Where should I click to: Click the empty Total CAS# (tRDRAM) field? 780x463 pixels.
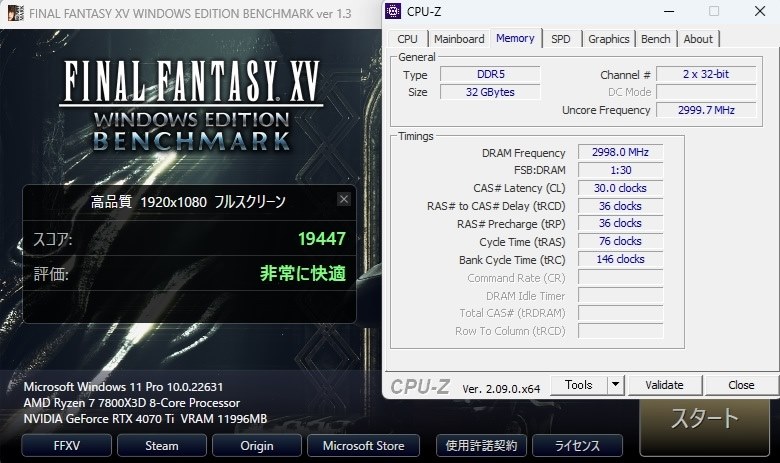coord(620,313)
